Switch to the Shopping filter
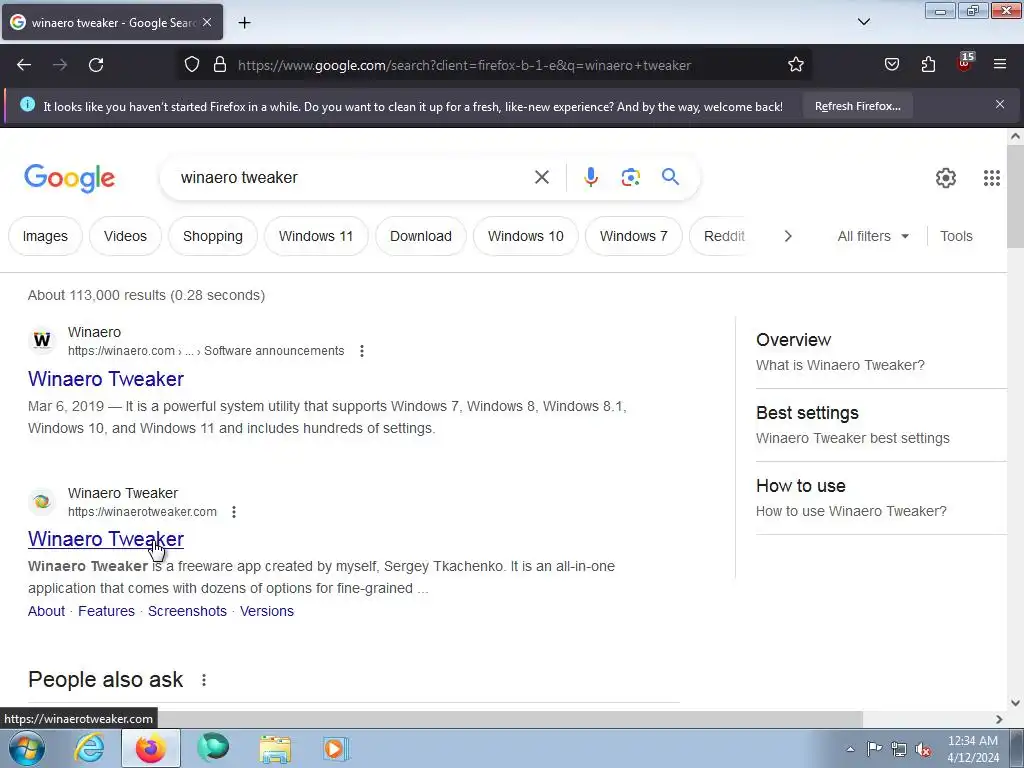1024x768 pixels. pyautogui.click(x=213, y=236)
